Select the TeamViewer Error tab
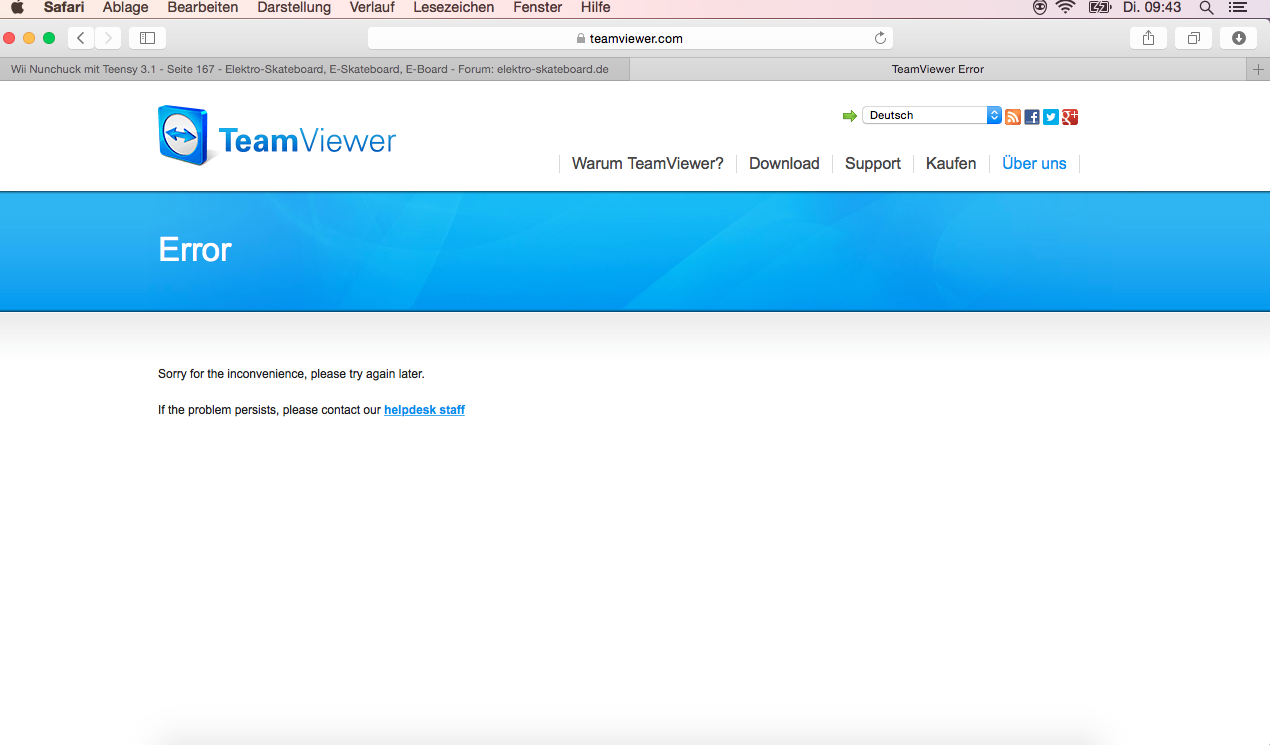Screen dimensions: 1270x745 click(x=938, y=69)
